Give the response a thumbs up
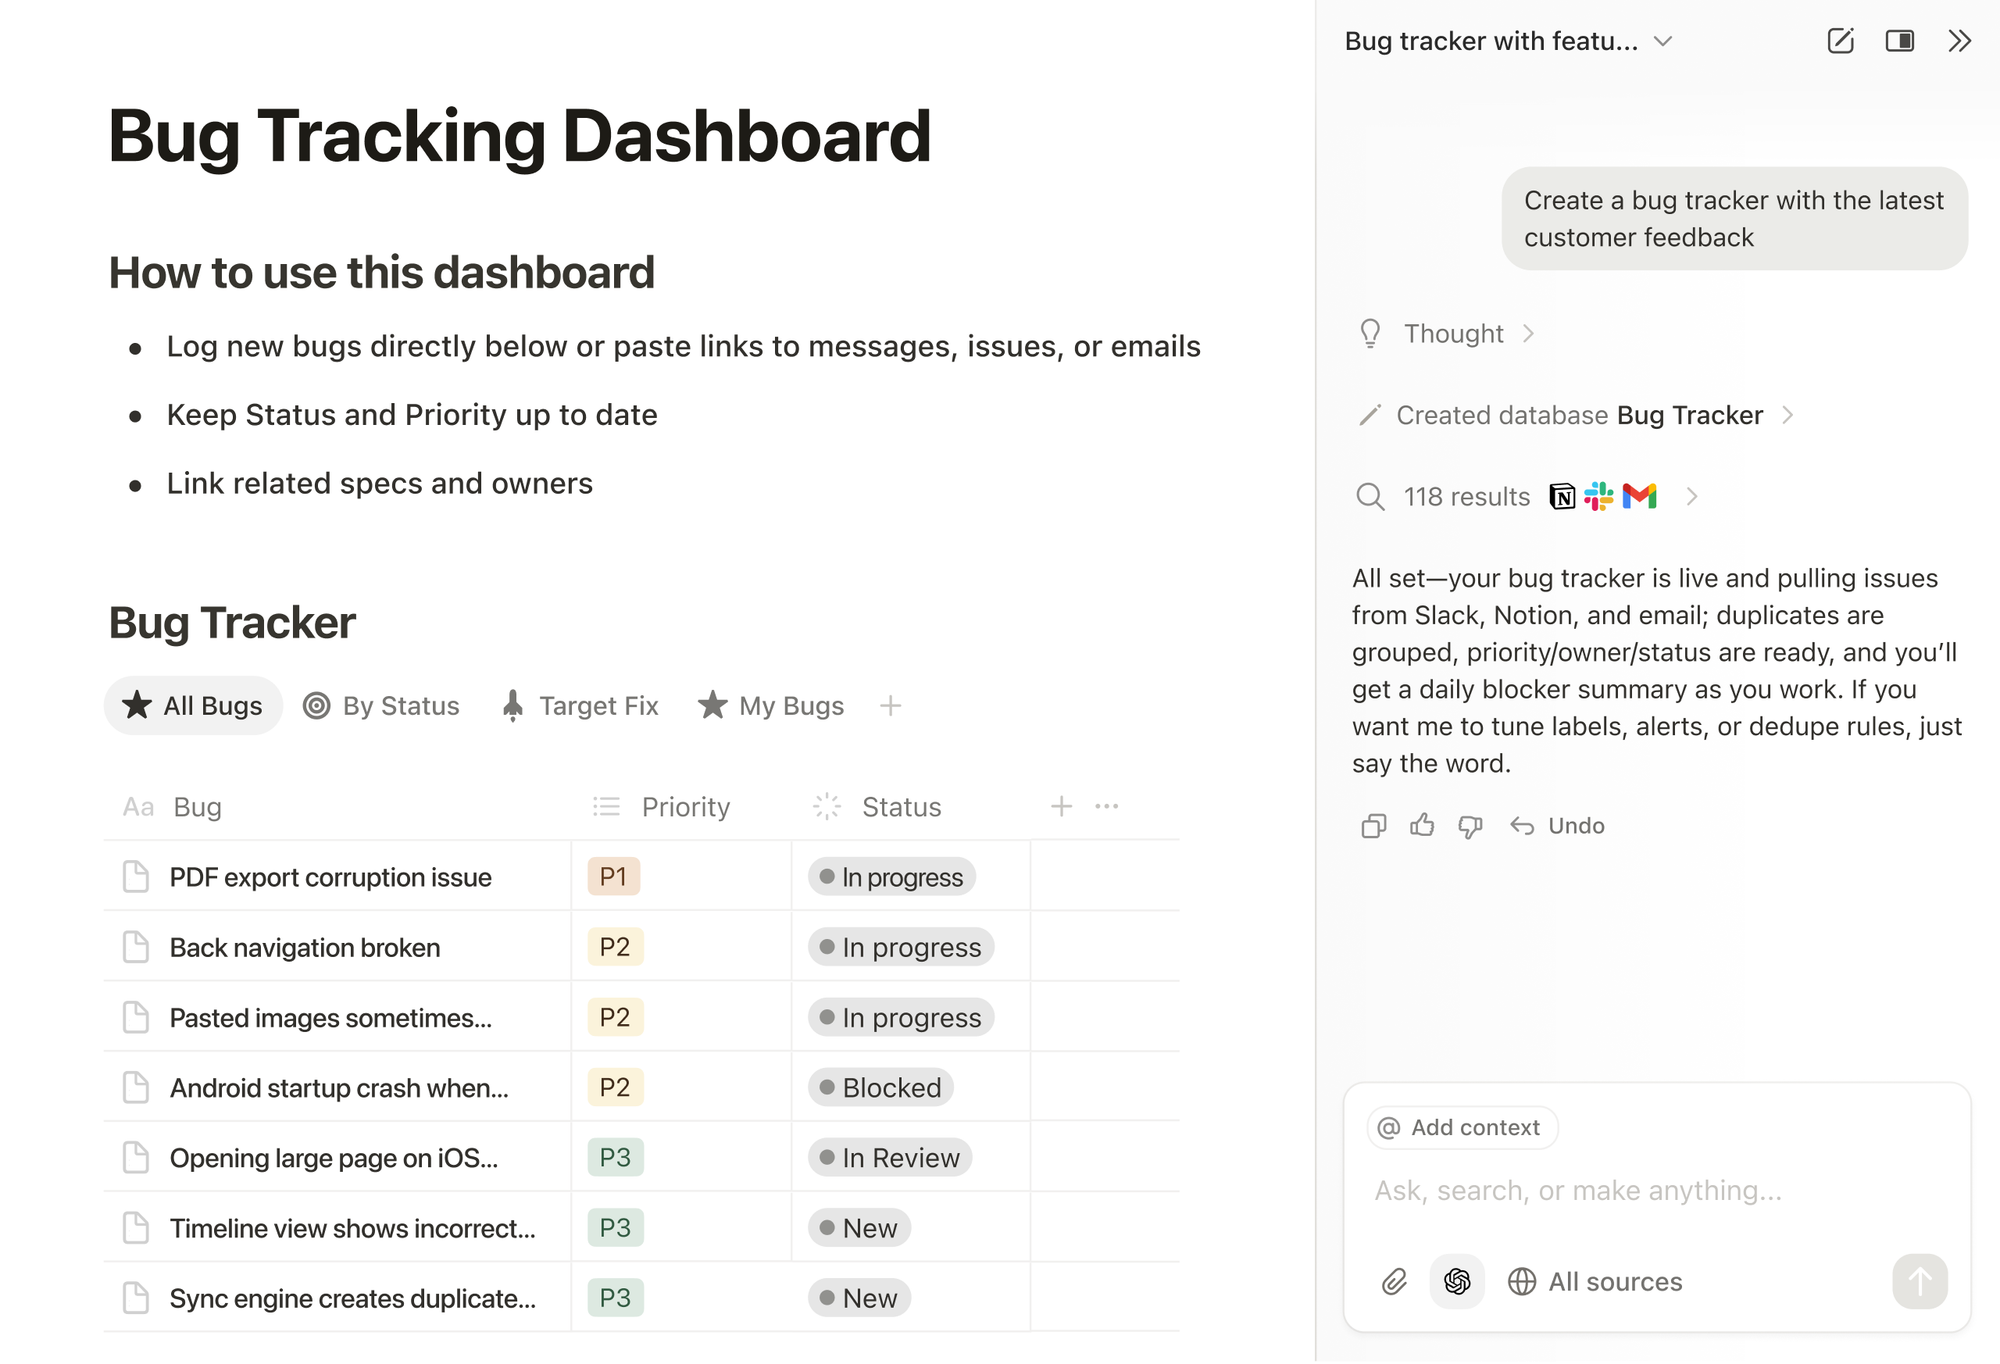This screenshot has width=2000, height=1364. coord(1421,825)
